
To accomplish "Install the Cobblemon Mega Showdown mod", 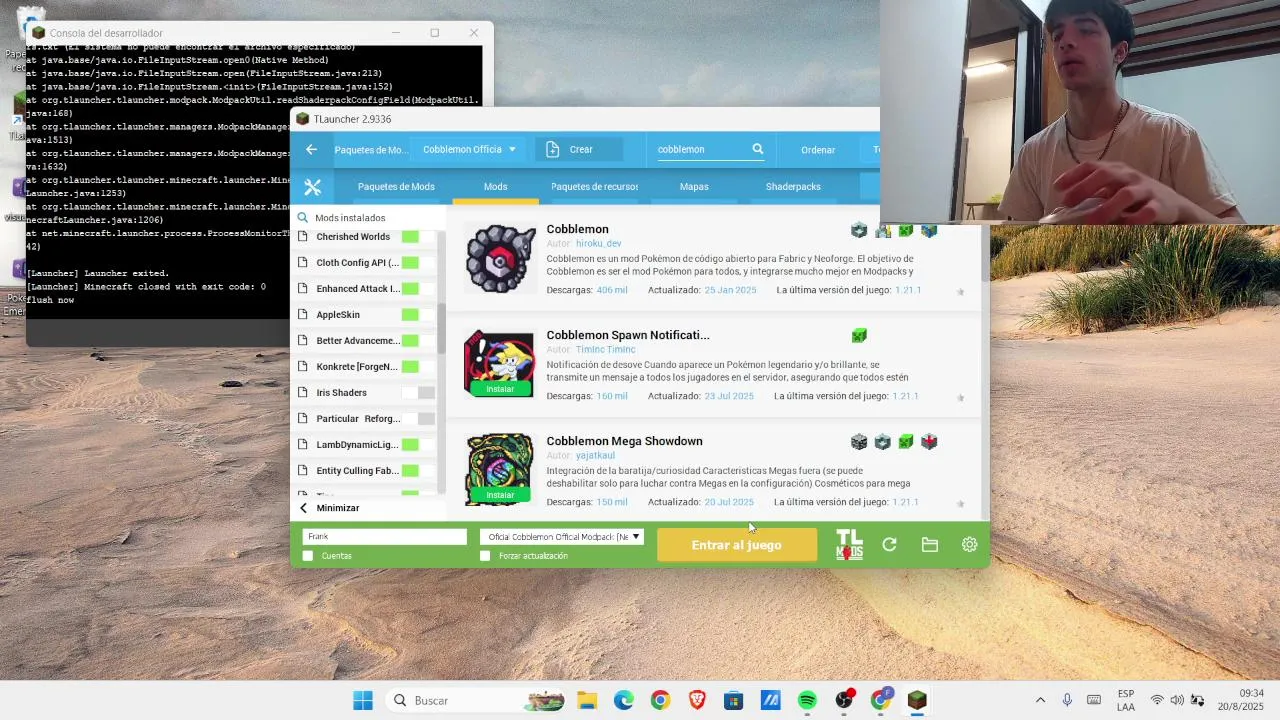I will pyautogui.click(x=500, y=495).
